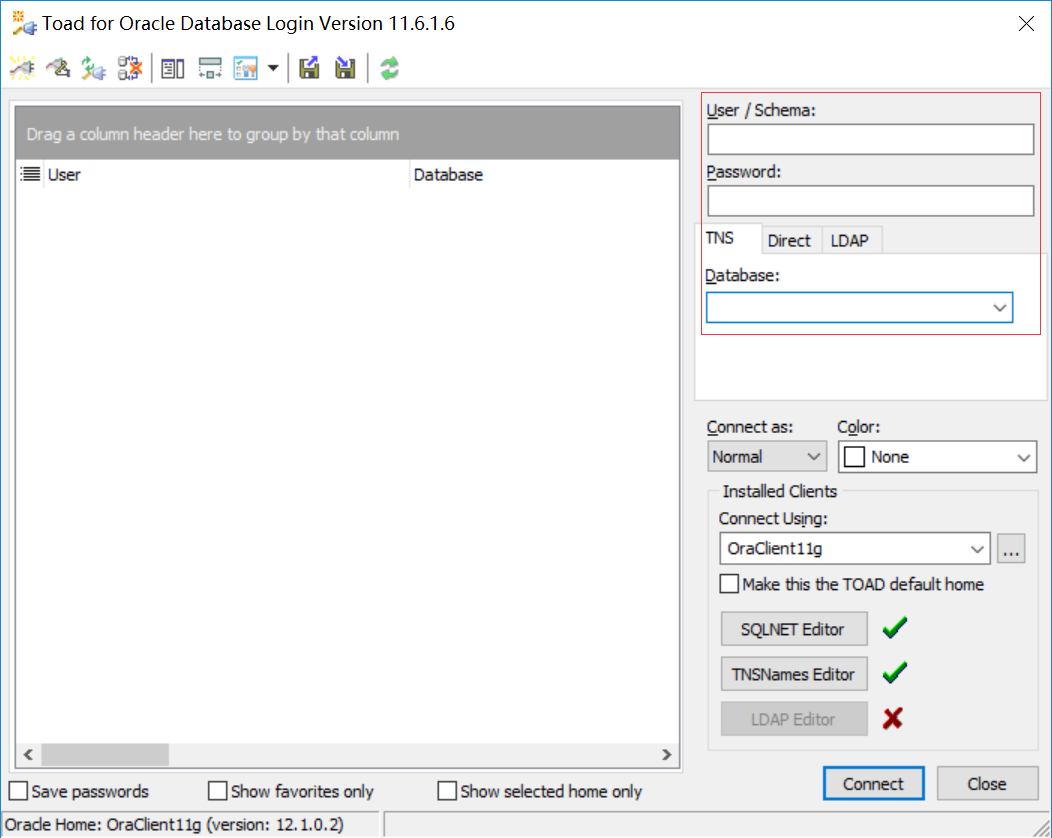Switch to the Direct tab
The image size is (1052, 838).
click(789, 241)
